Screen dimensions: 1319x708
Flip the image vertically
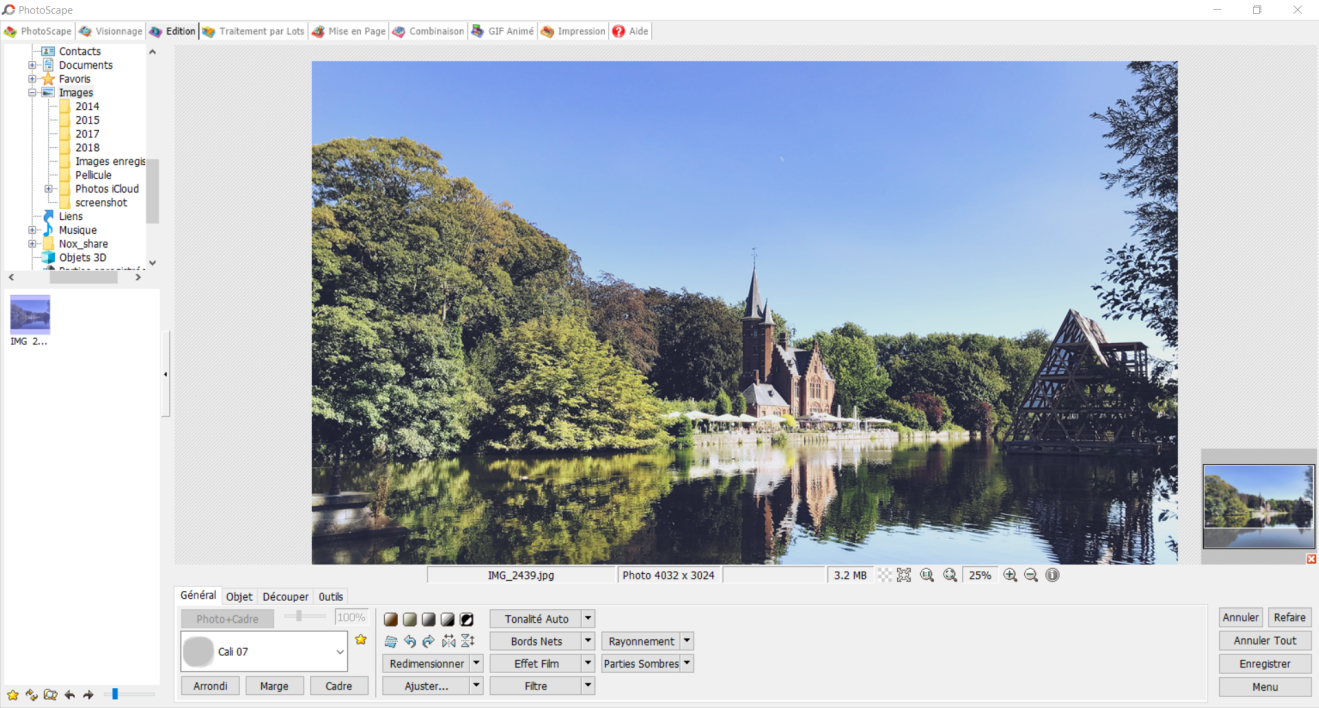pyautogui.click(x=467, y=642)
